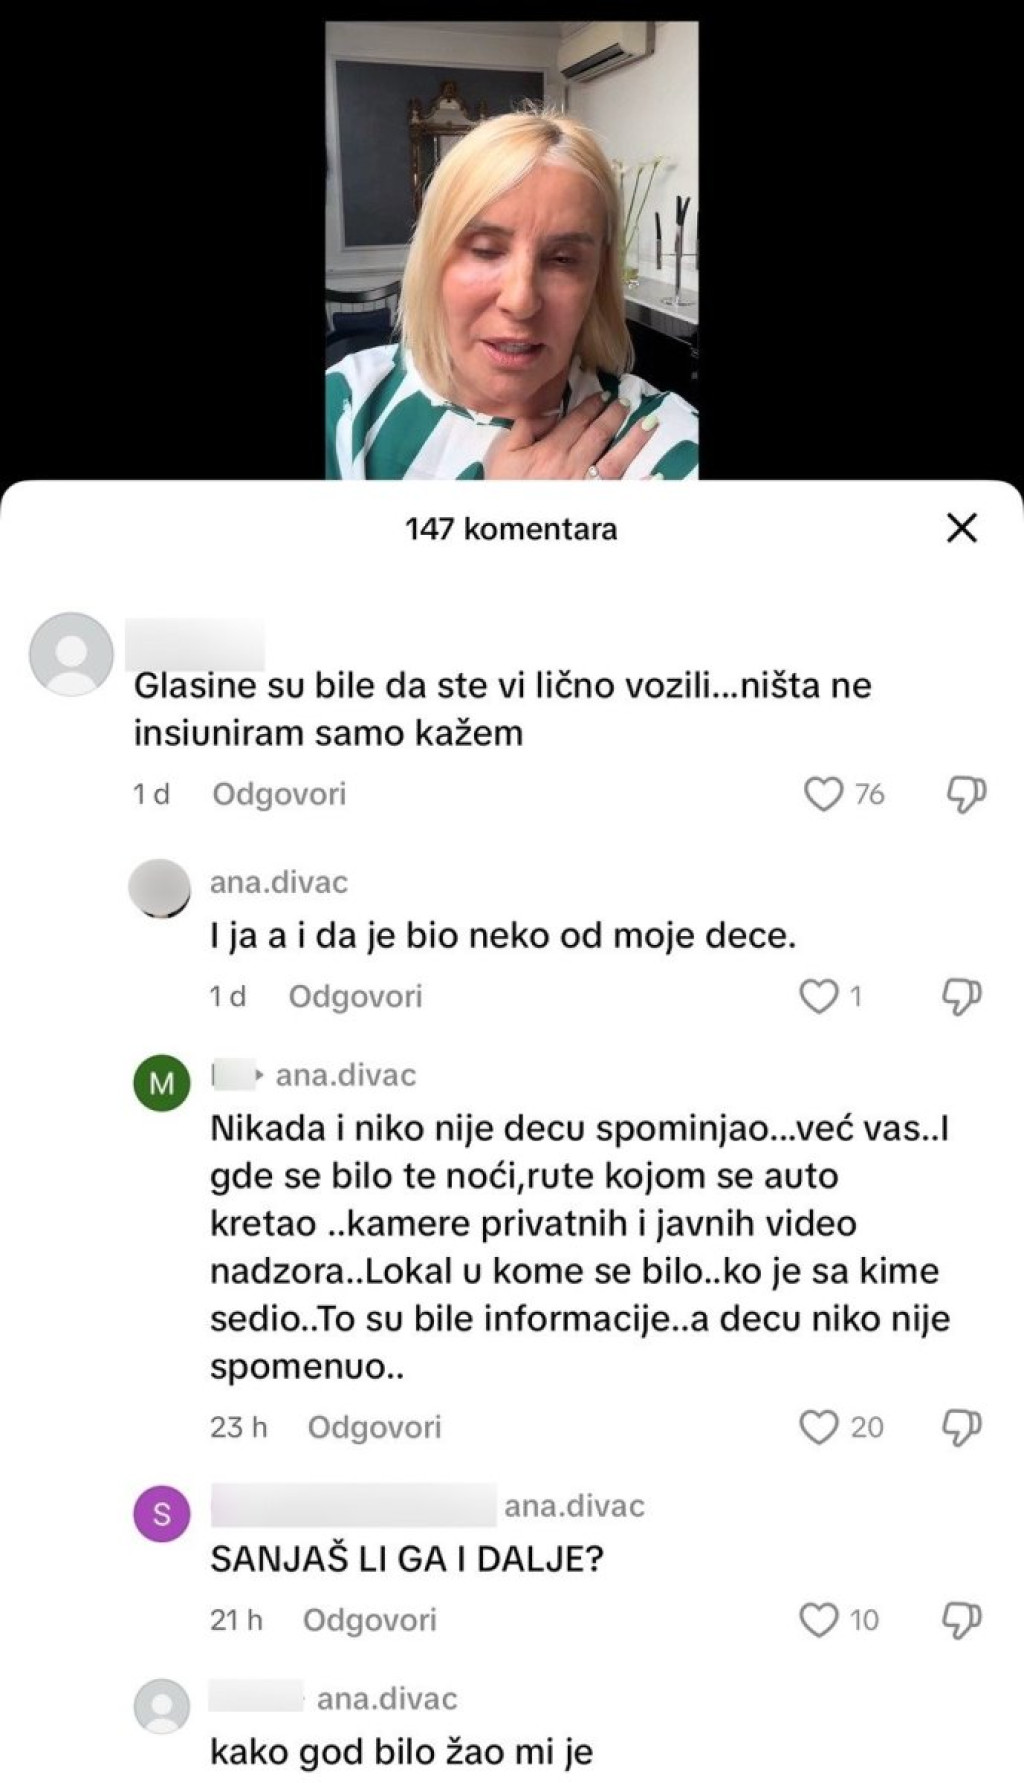Open the gray avatar of the top commenter
Viewport: 1024px width, 1783px height.
pos(71,654)
